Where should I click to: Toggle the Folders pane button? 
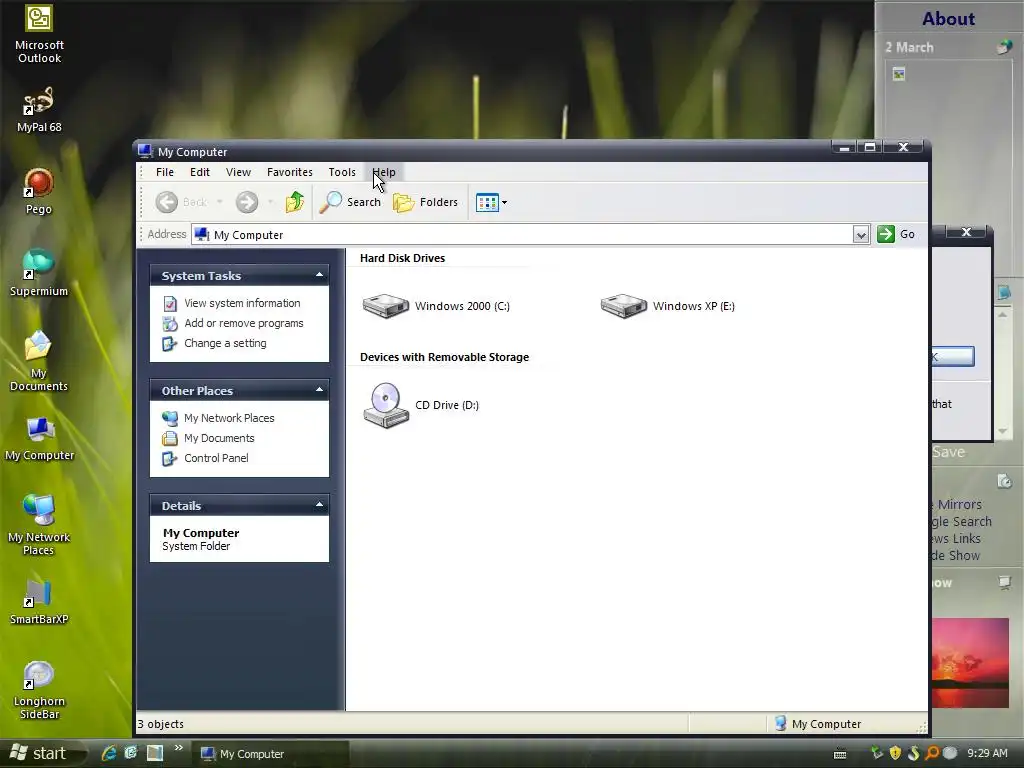(x=426, y=202)
